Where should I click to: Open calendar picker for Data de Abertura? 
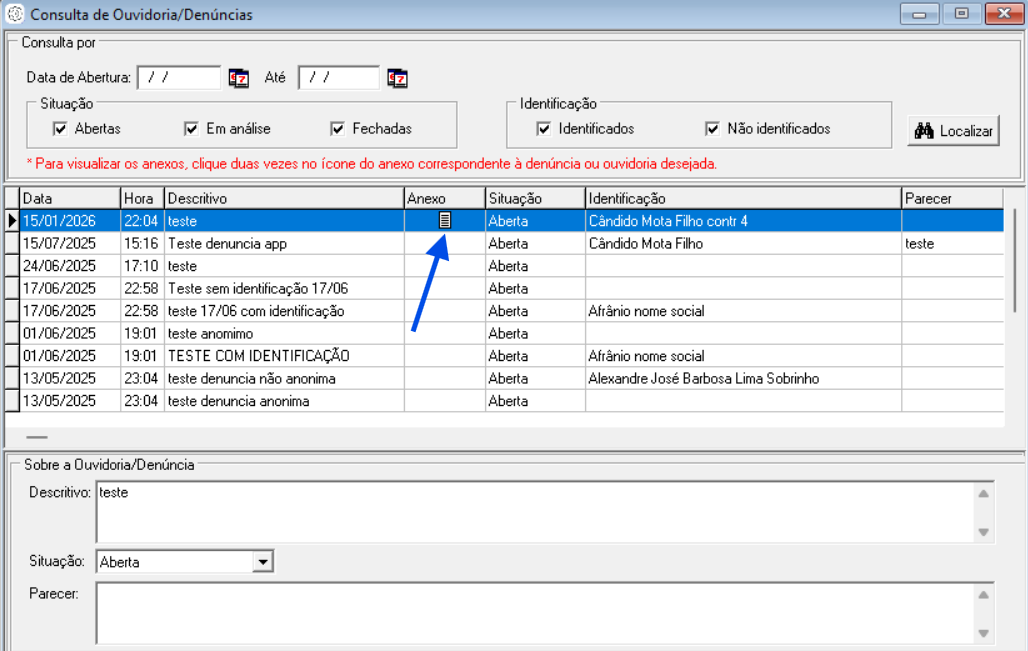coord(238,78)
